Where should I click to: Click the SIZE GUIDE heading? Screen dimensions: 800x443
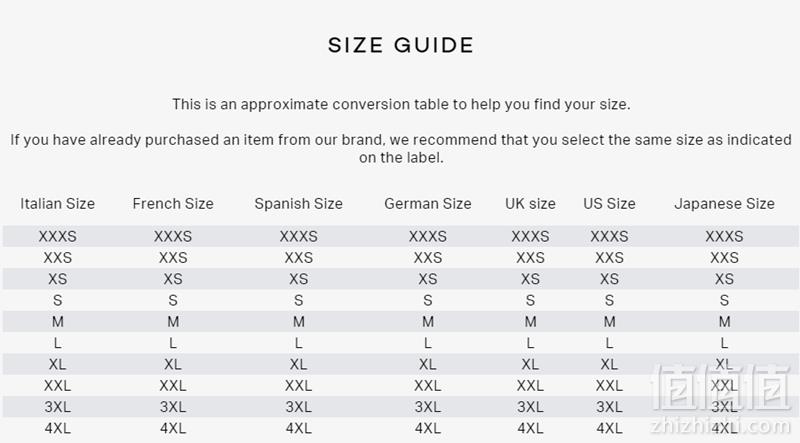click(401, 45)
